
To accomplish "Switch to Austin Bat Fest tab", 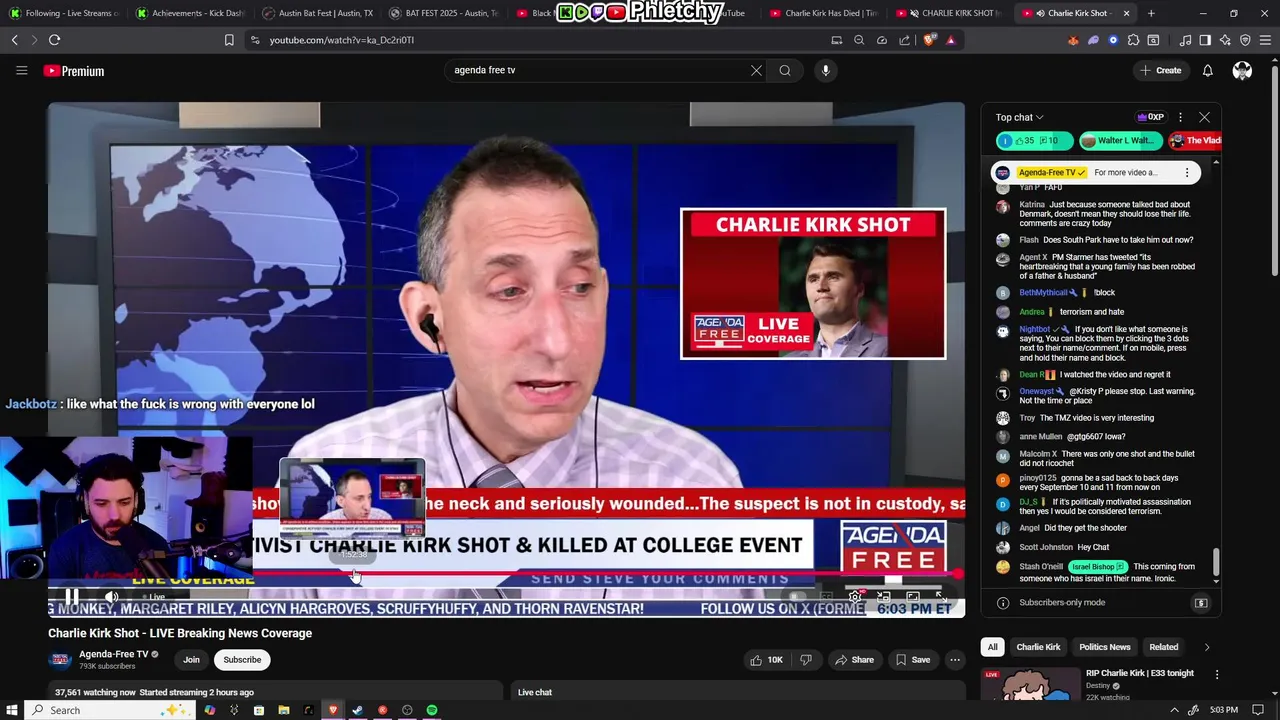I will tap(317, 13).
